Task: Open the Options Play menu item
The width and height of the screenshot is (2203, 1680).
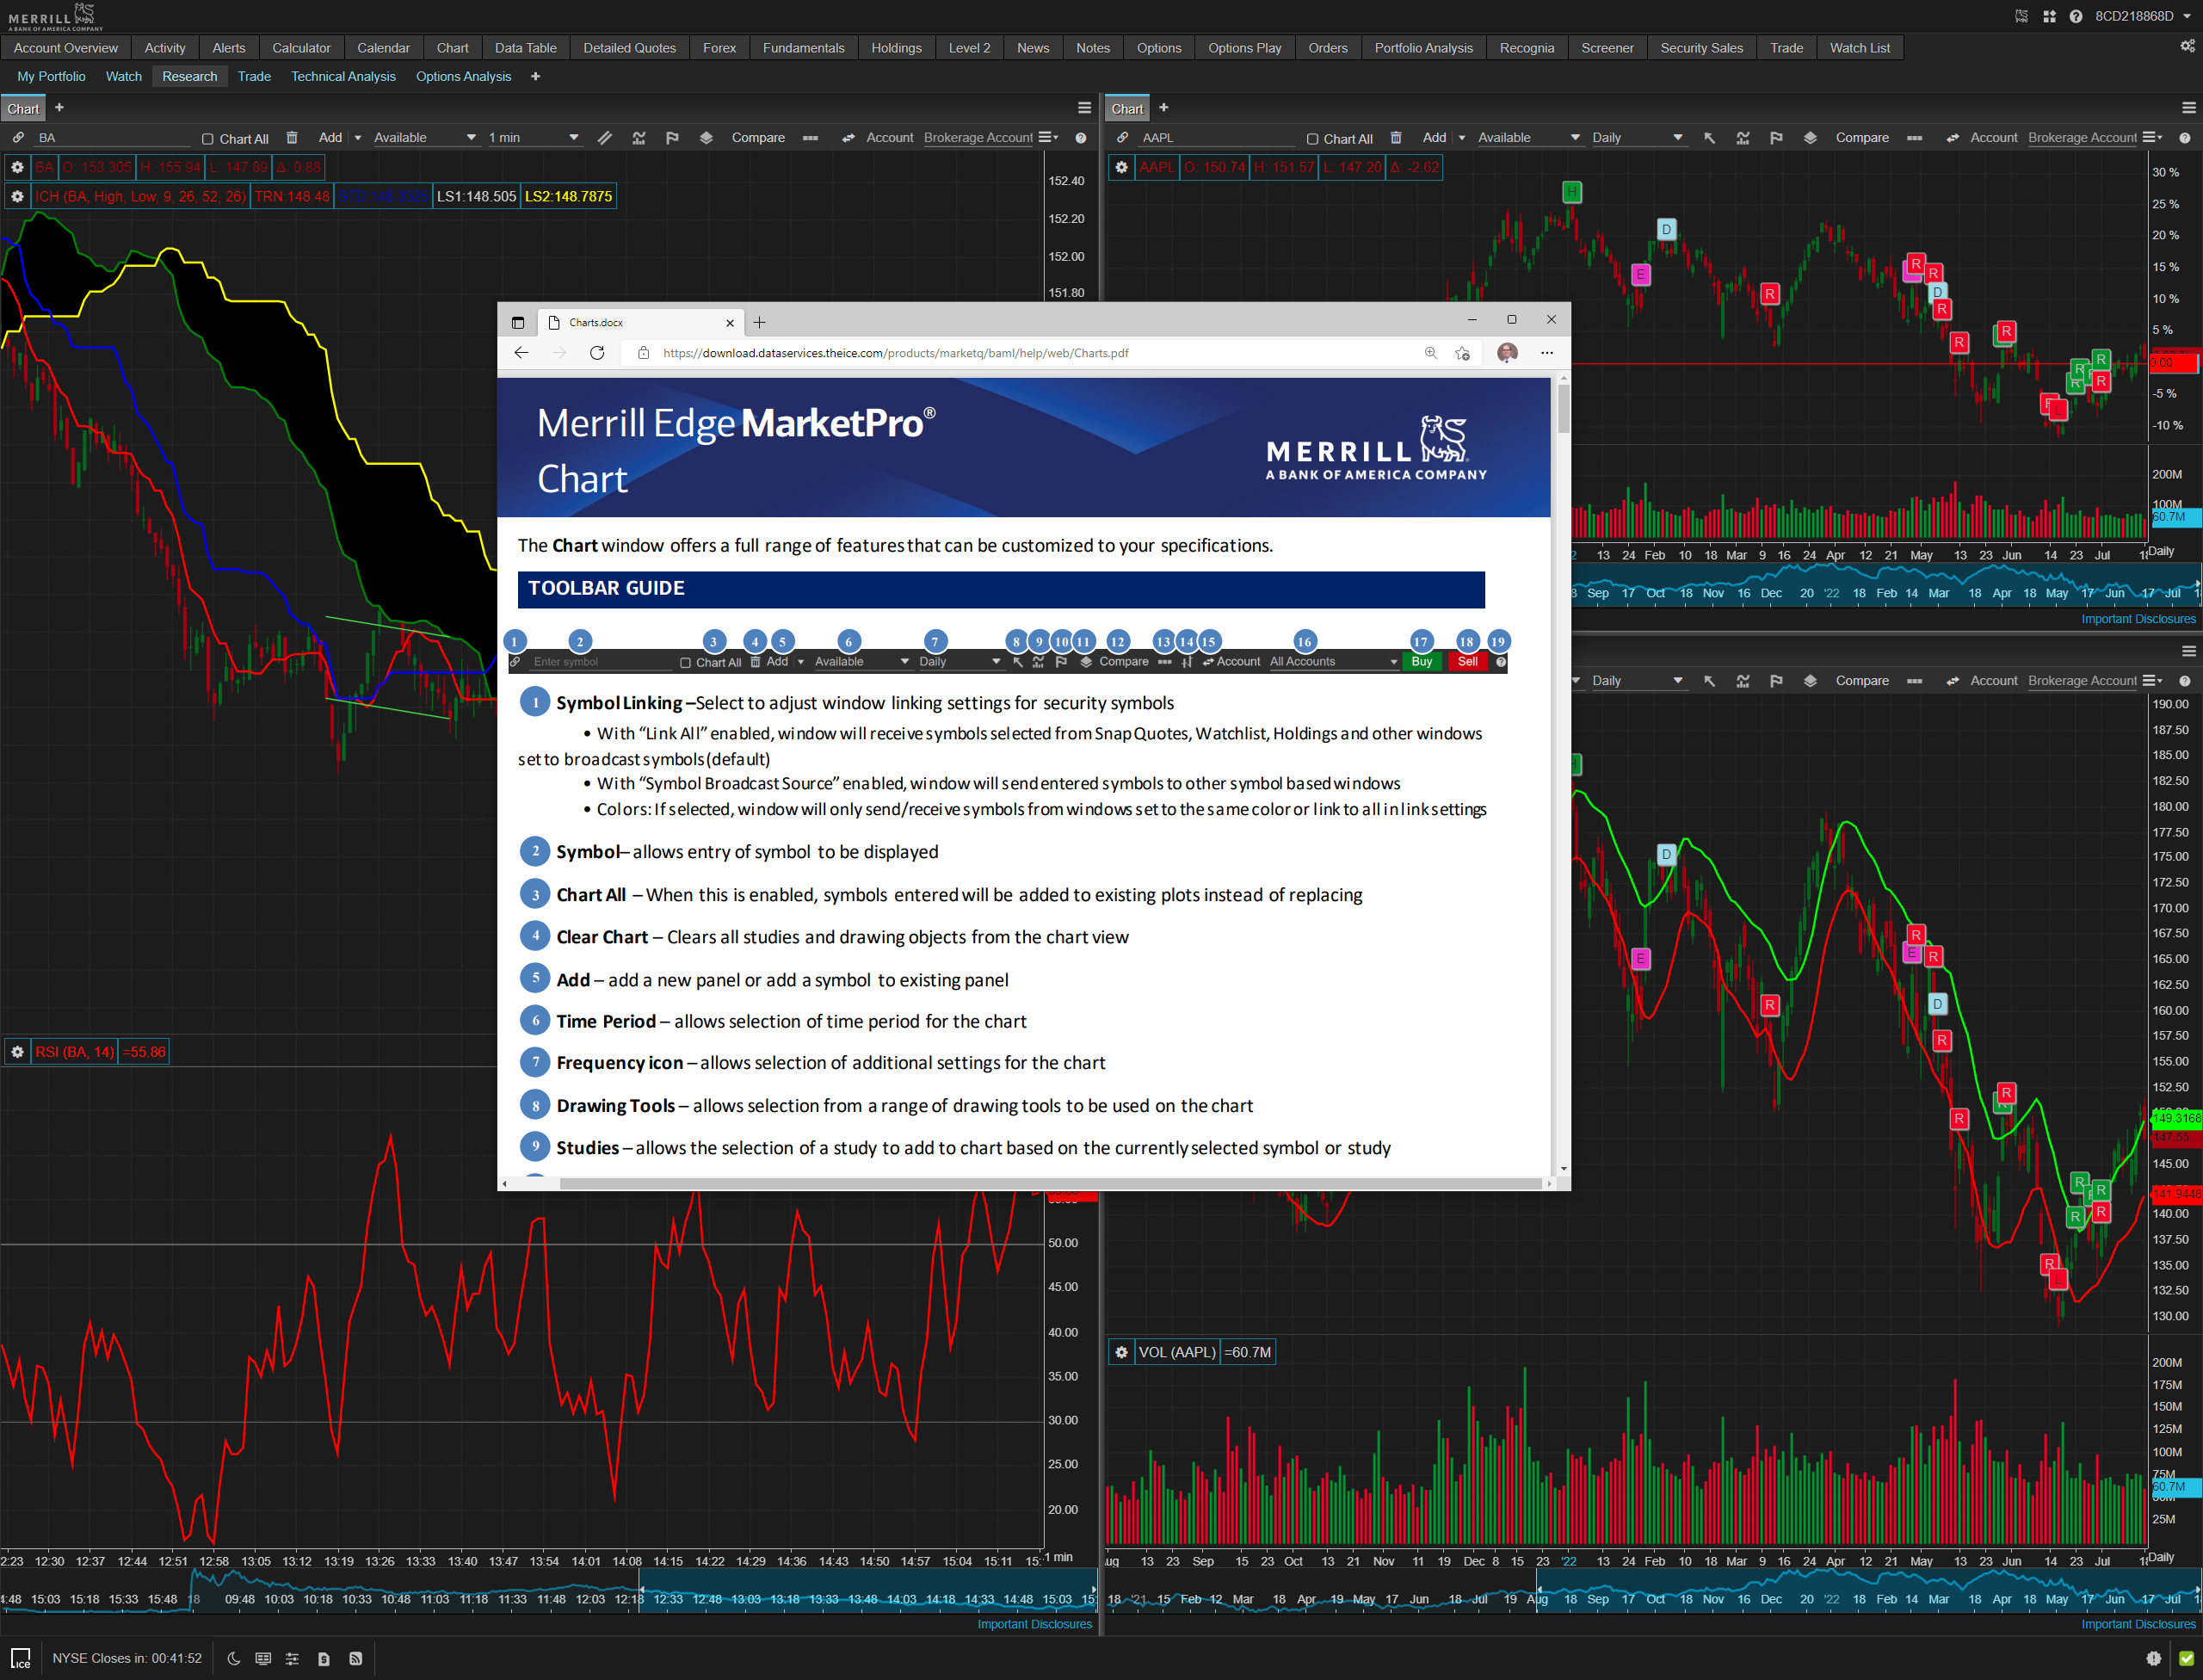Action: 1244,48
